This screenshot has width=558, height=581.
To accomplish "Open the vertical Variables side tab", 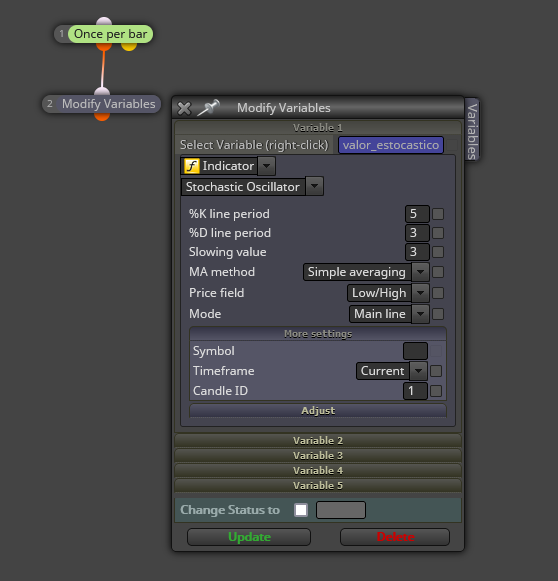I will pos(472,130).
